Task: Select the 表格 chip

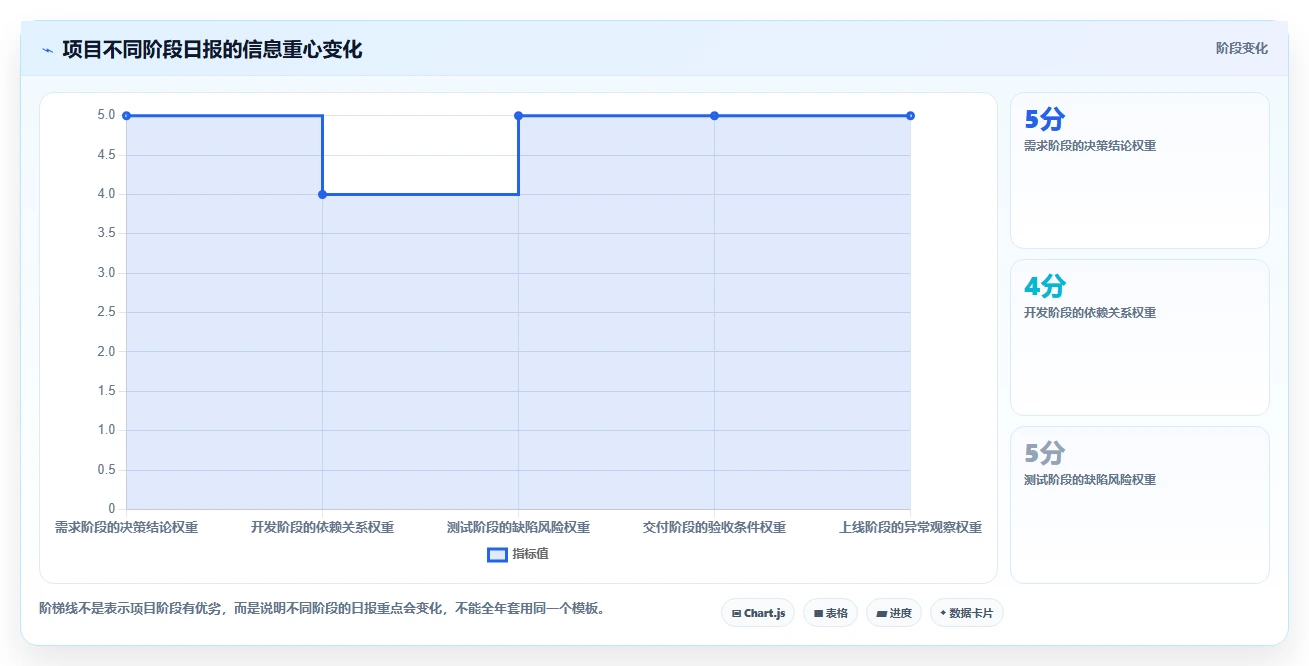Action: point(830,613)
